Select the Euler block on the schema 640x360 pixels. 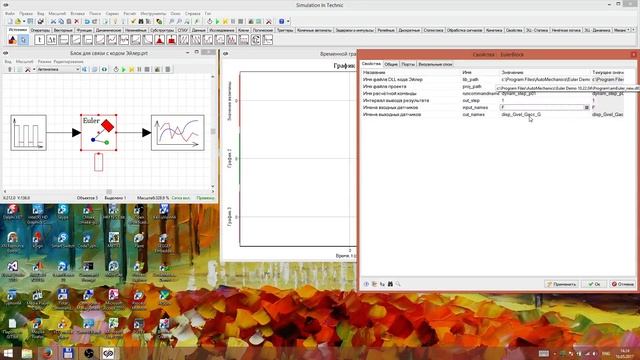pyautogui.click(x=99, y=132)
